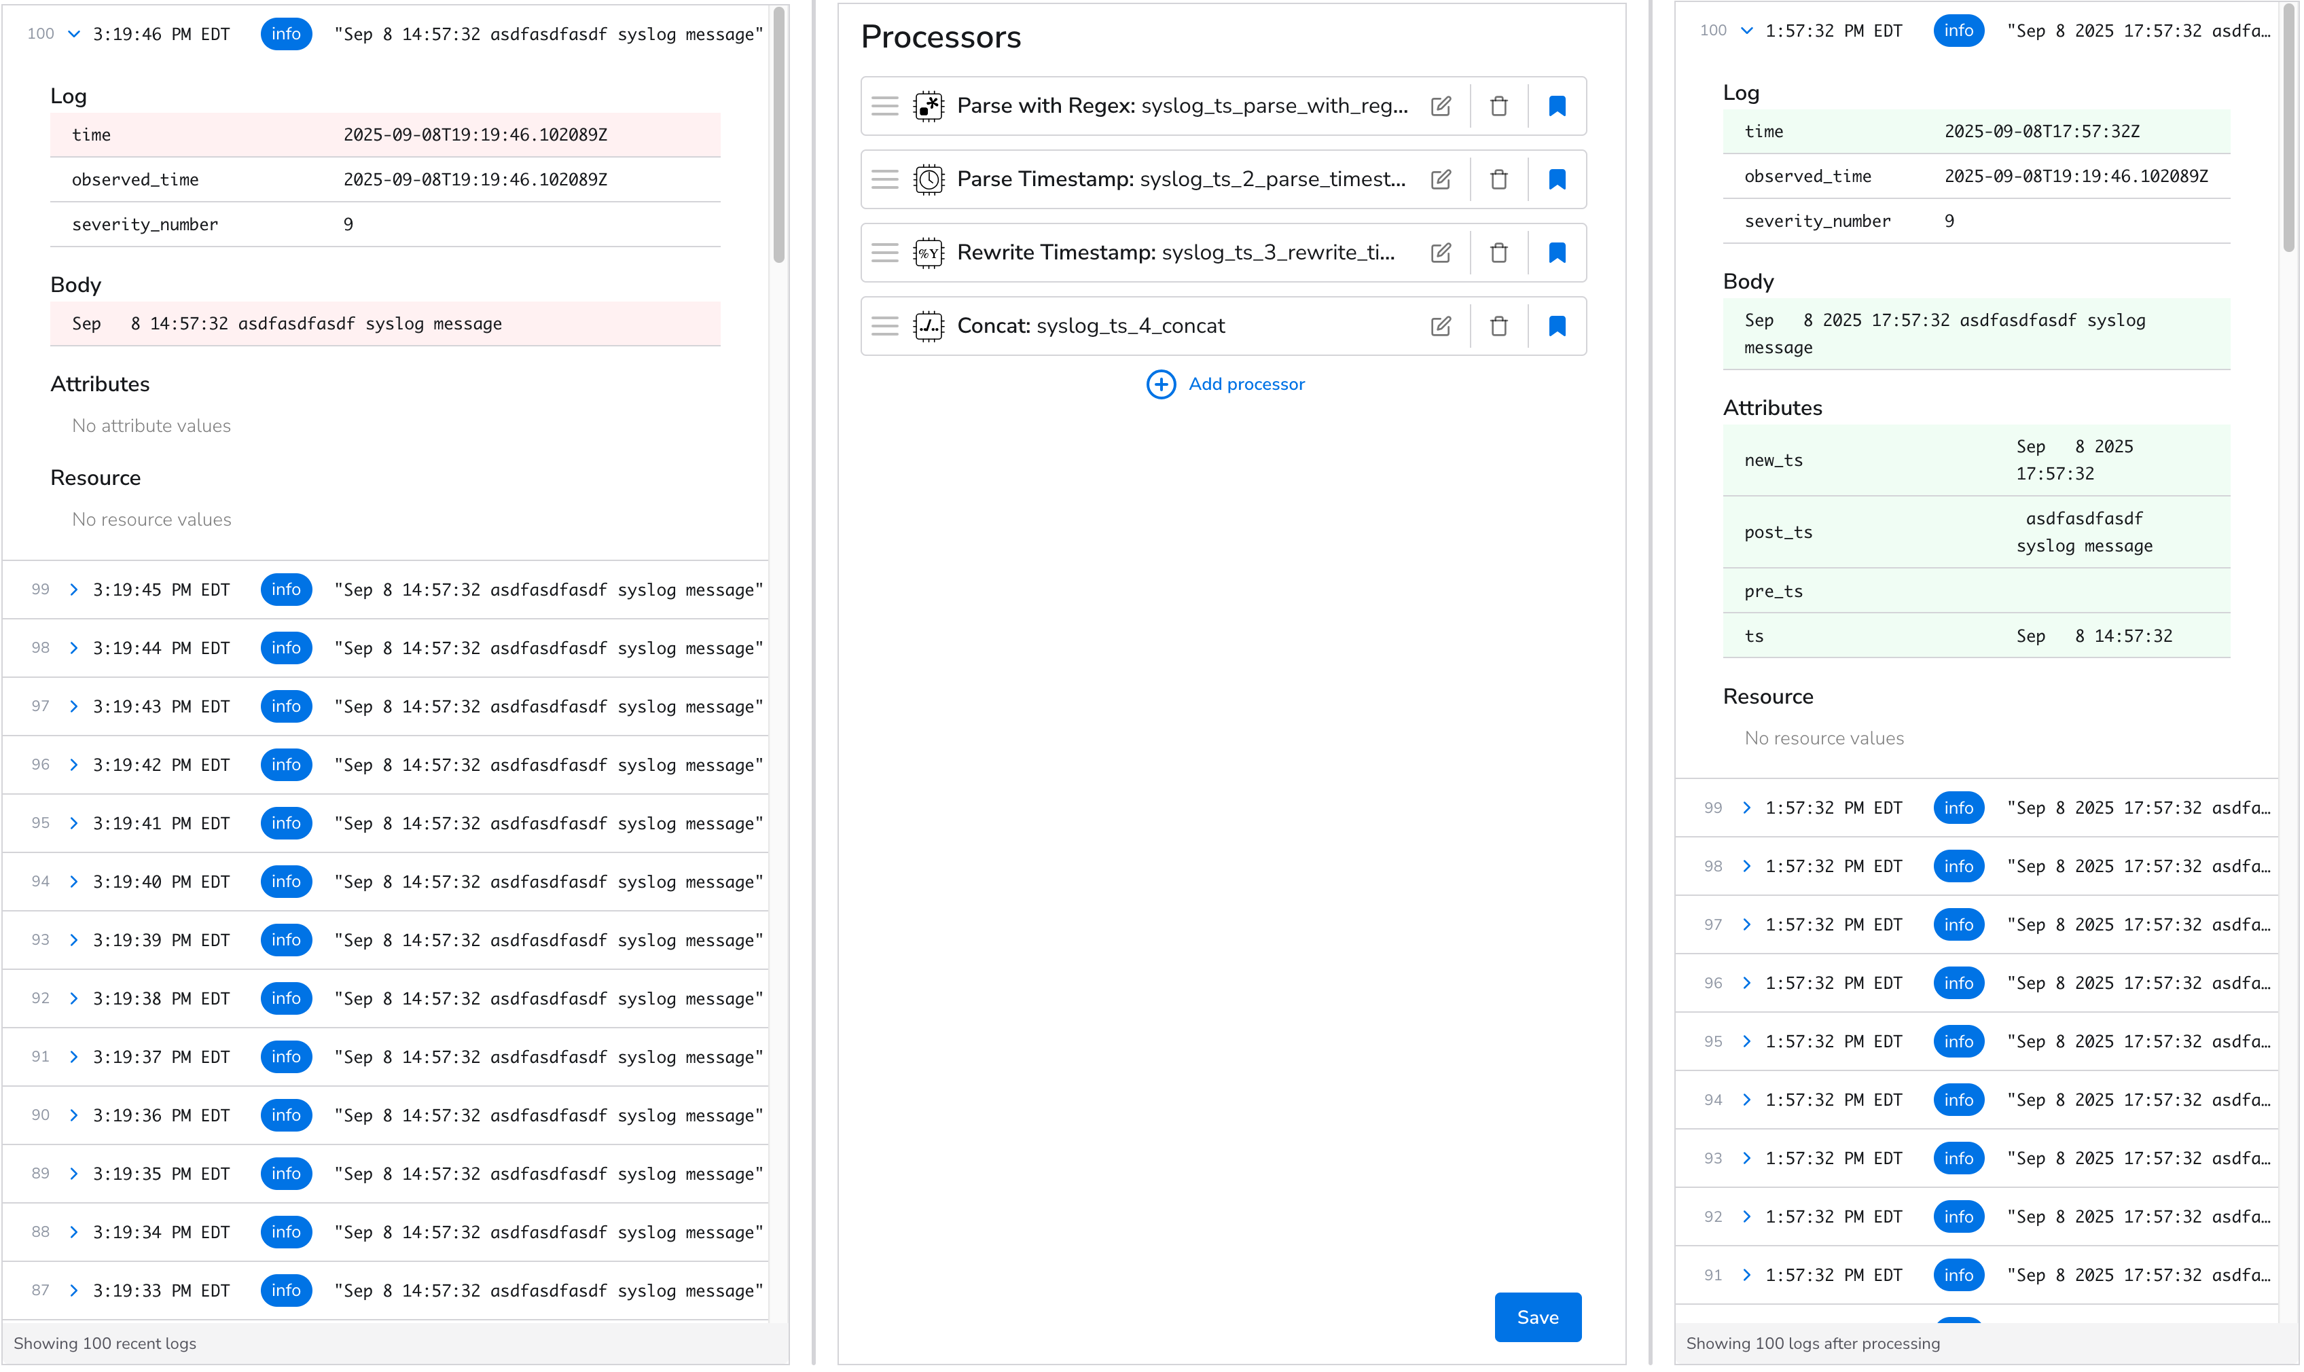Screen dimensions: 2304x1372
Task: Toggle bookmark on Parse with Regex processor
Action: click(x=1557, y=106)
